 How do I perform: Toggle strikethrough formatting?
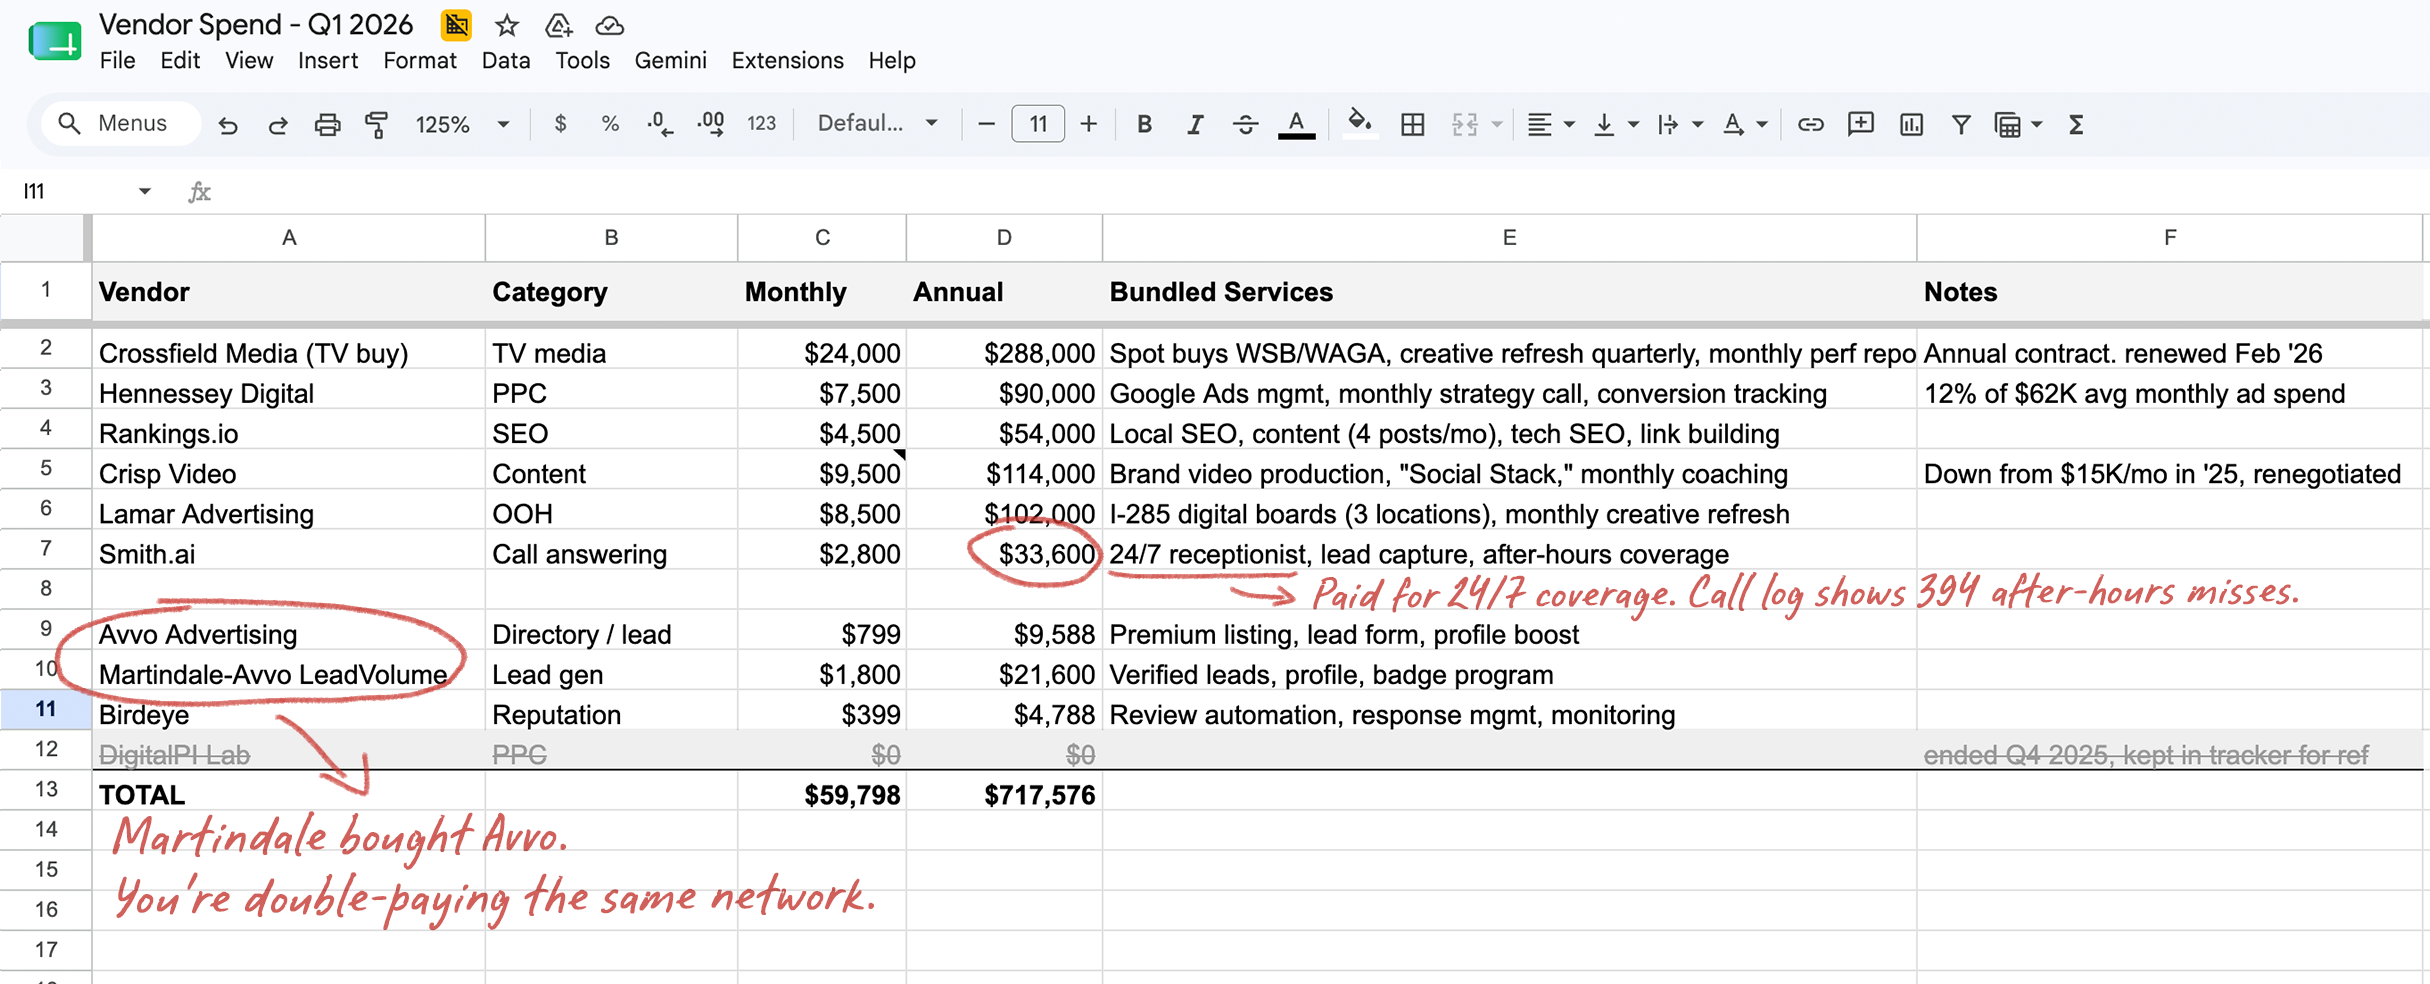tap(1245, 124)
